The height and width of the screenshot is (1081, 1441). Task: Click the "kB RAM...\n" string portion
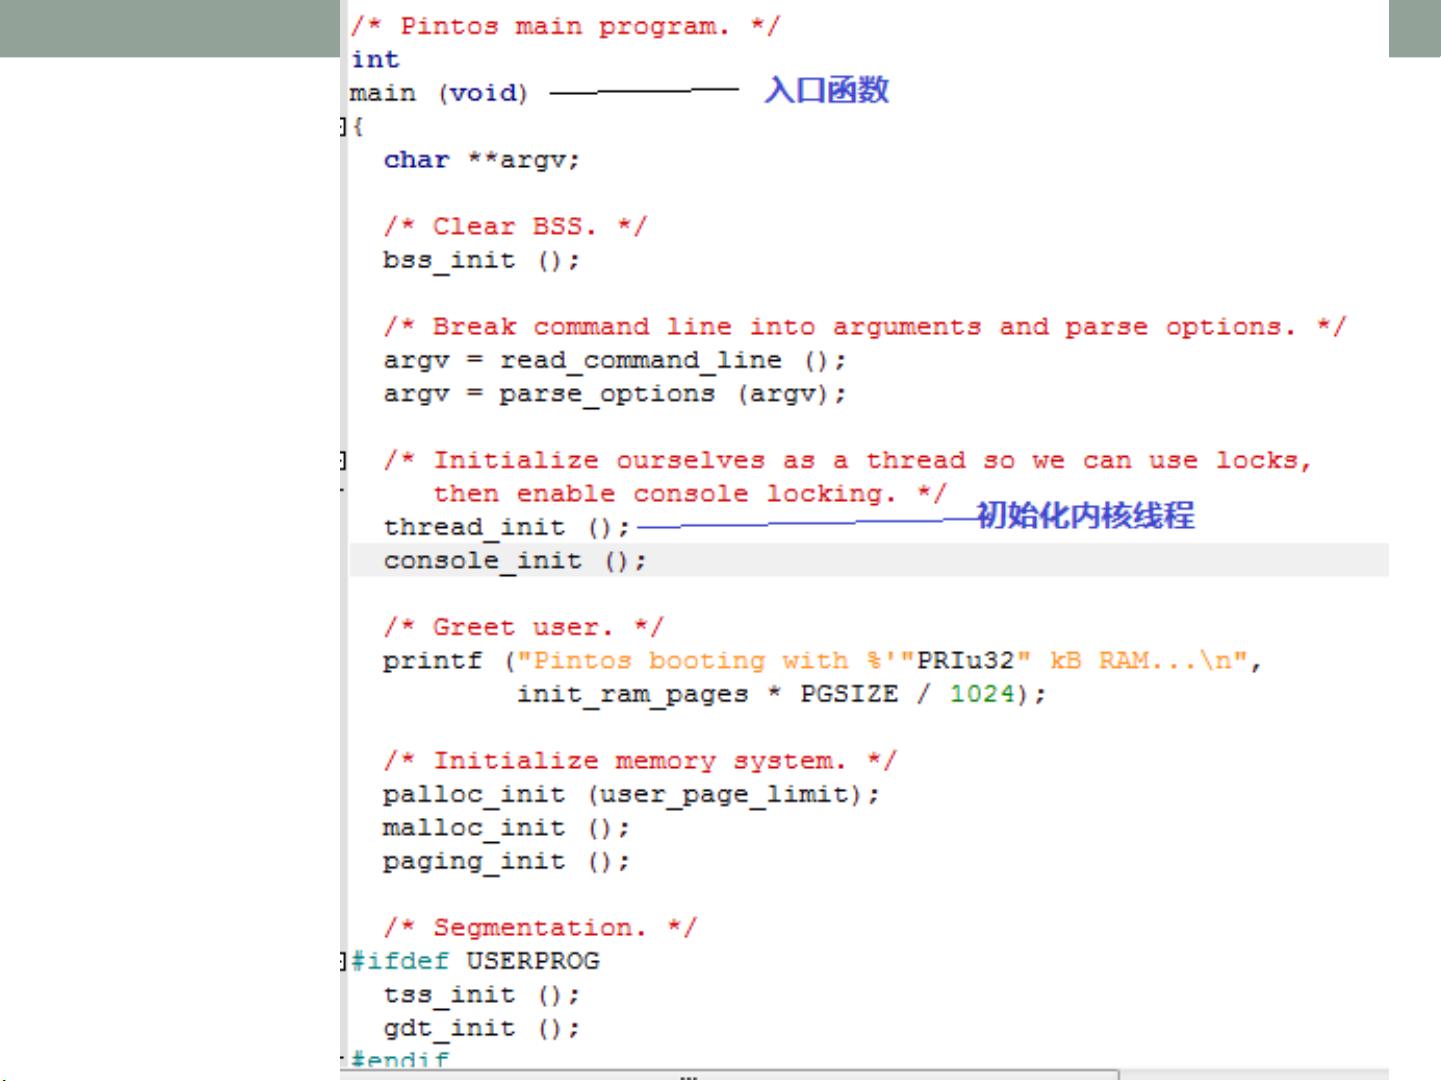pyautogui.click(x=1140, y=661)
